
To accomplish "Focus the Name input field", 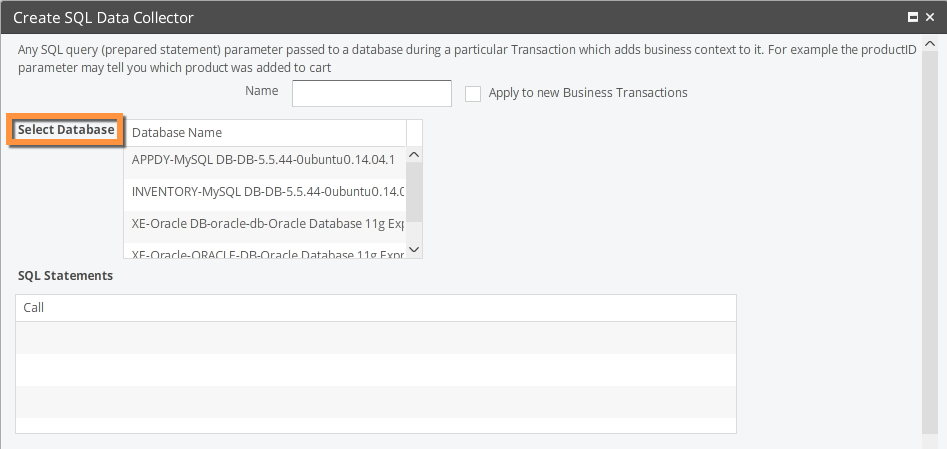I will click(x=371, y=93).
